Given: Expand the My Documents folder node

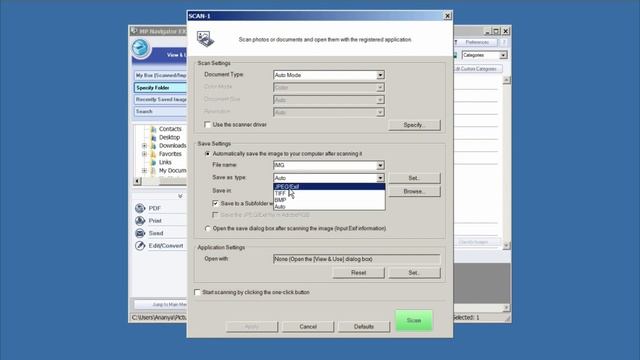Looking at the screenshot, I should (x=144, y=171).
